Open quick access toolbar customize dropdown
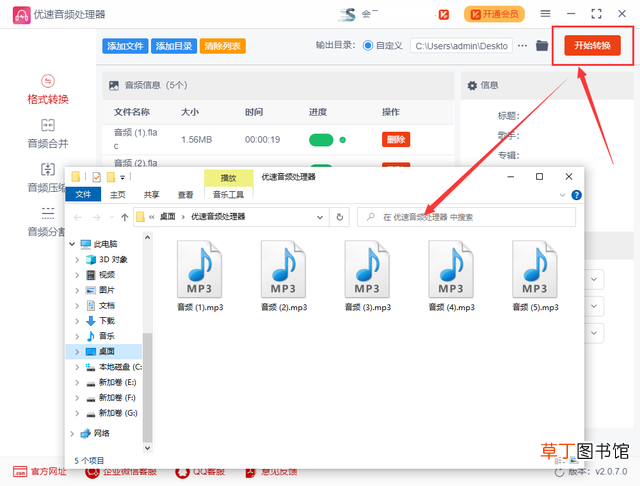 pyautogui.click(x=122, y=177)
